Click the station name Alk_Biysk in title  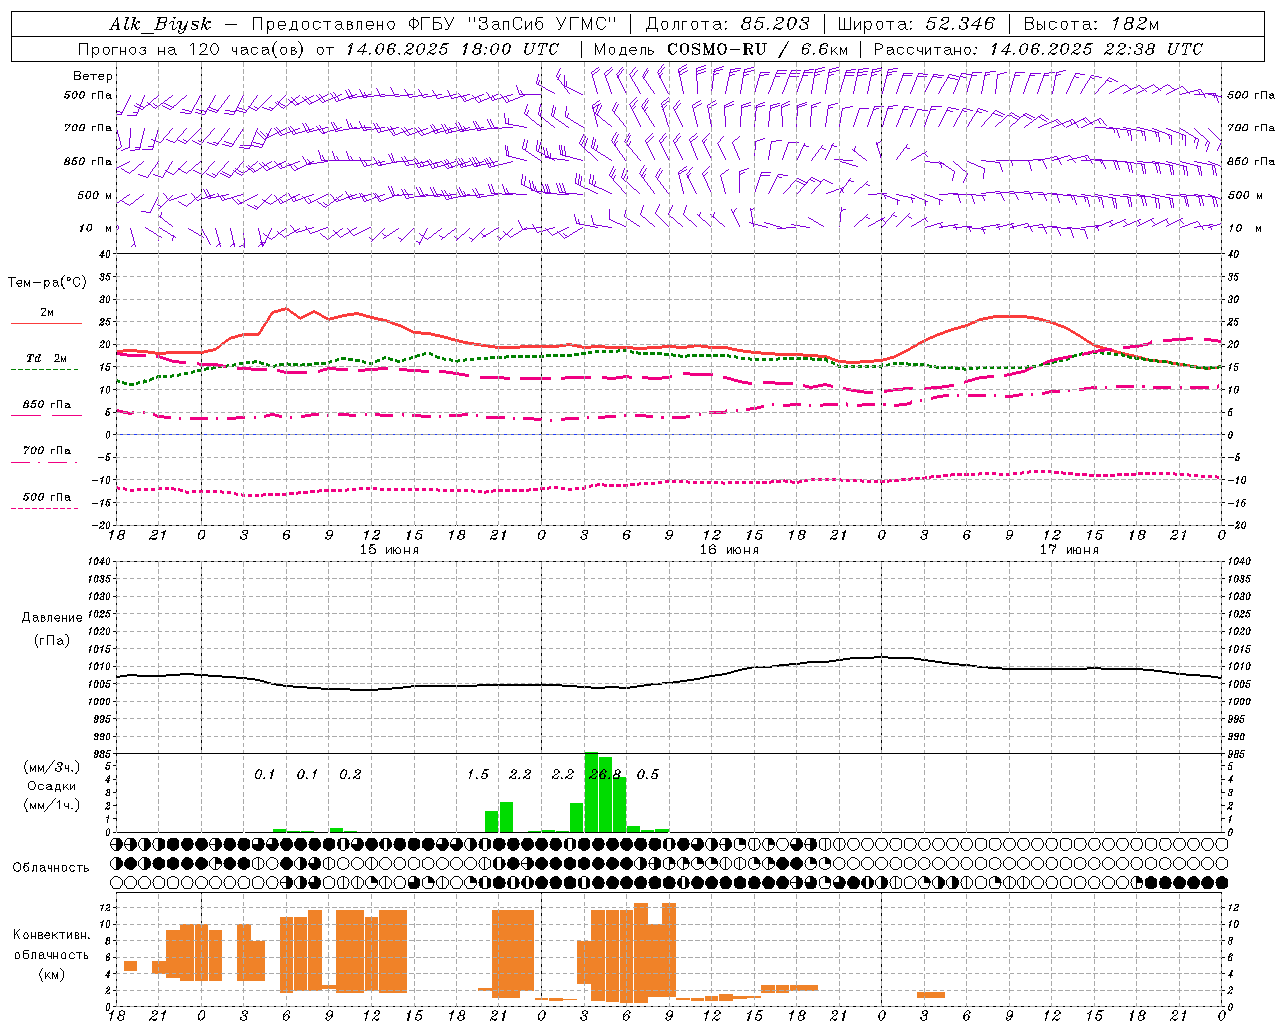coord(160,25)
